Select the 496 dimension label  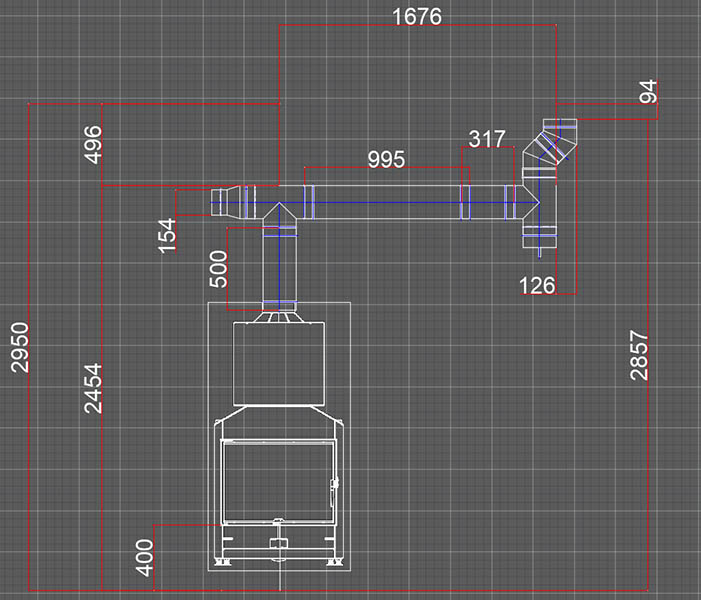tap(93, 145)
